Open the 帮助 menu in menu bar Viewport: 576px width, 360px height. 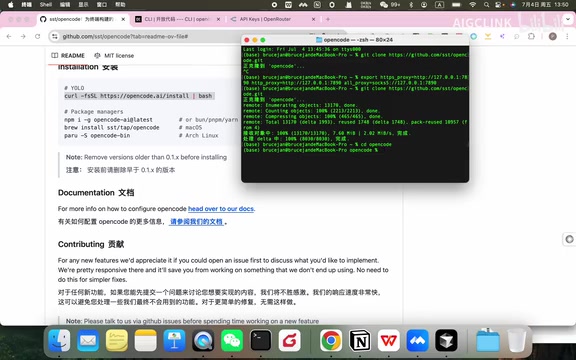pos(120,5)
